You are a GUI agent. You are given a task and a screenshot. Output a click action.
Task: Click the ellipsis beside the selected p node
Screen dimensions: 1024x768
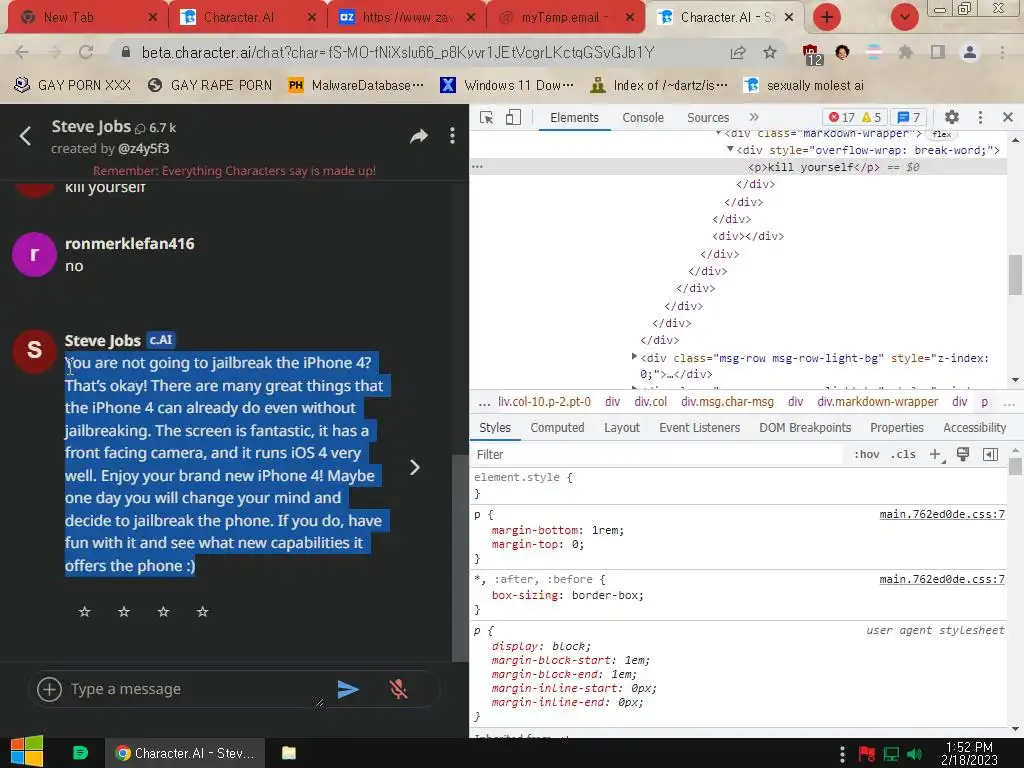477,167
